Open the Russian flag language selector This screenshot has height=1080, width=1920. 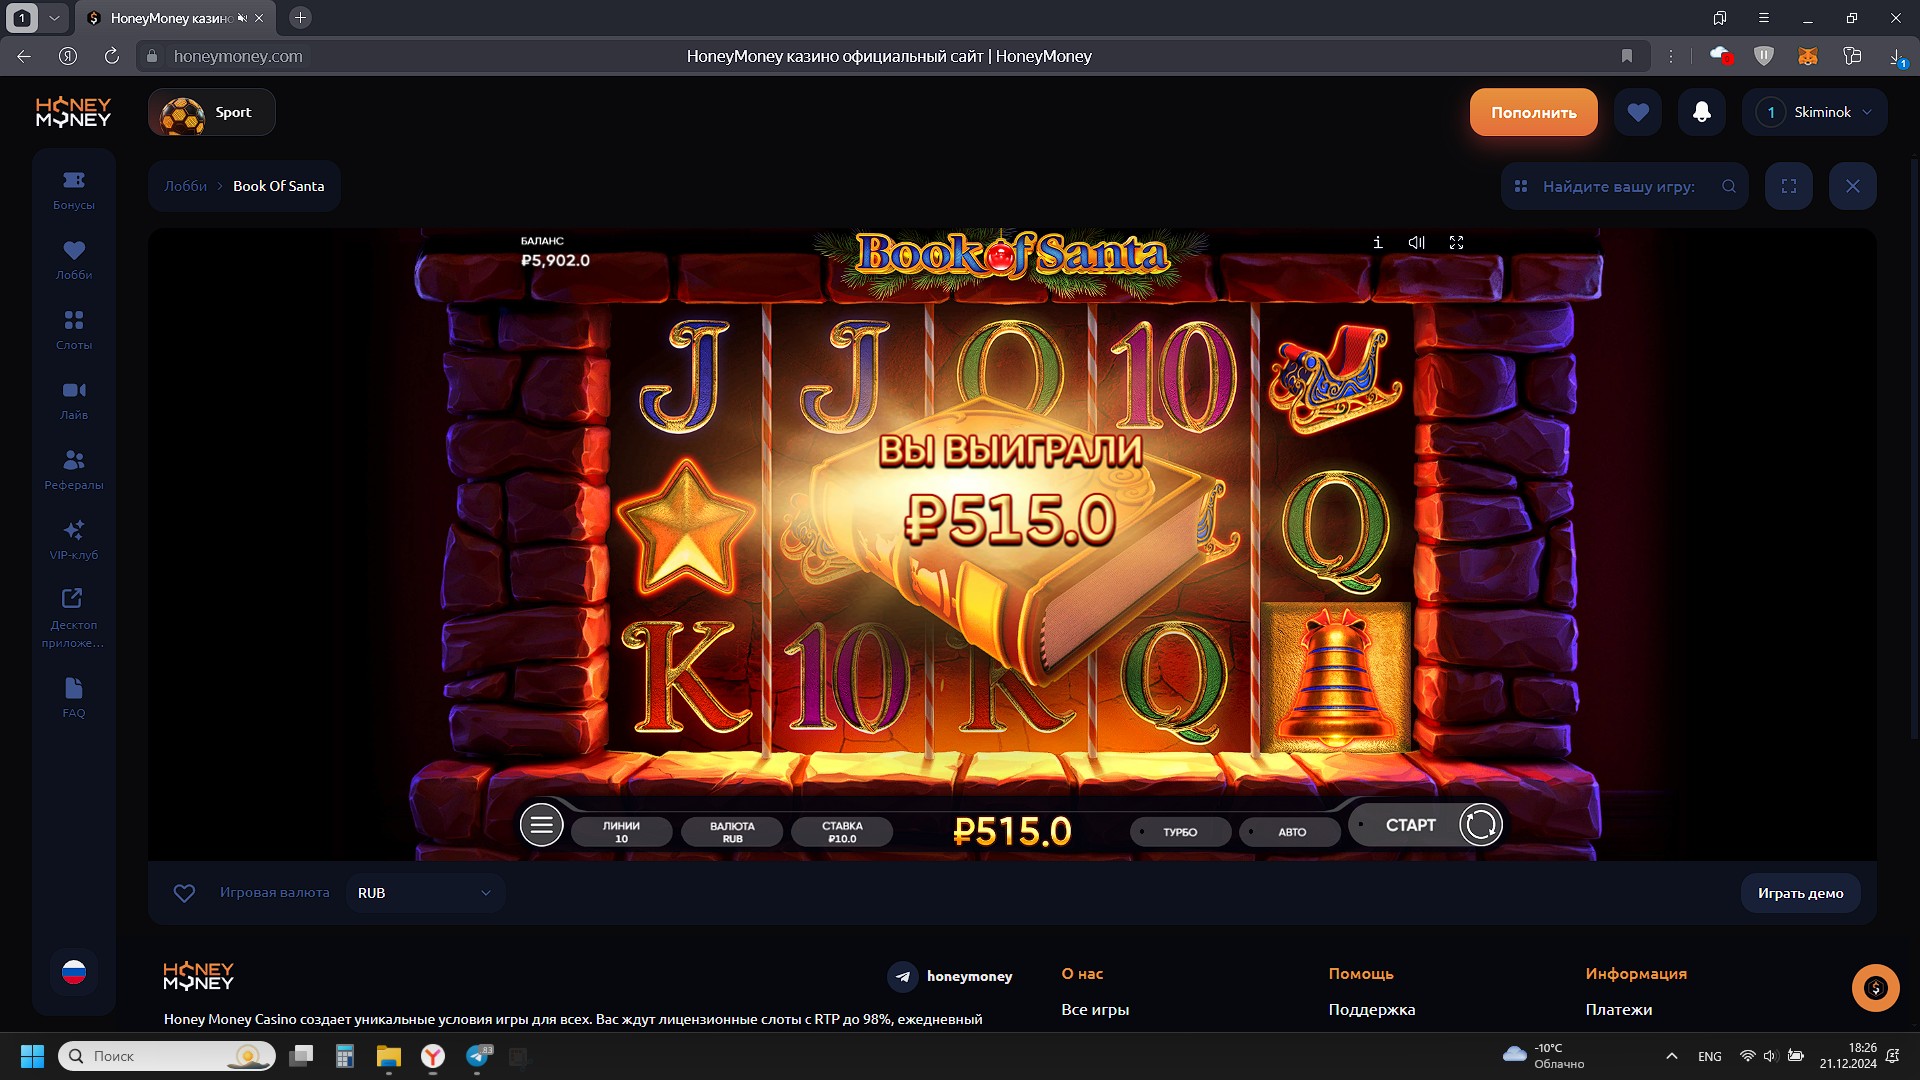click(74, 972)
